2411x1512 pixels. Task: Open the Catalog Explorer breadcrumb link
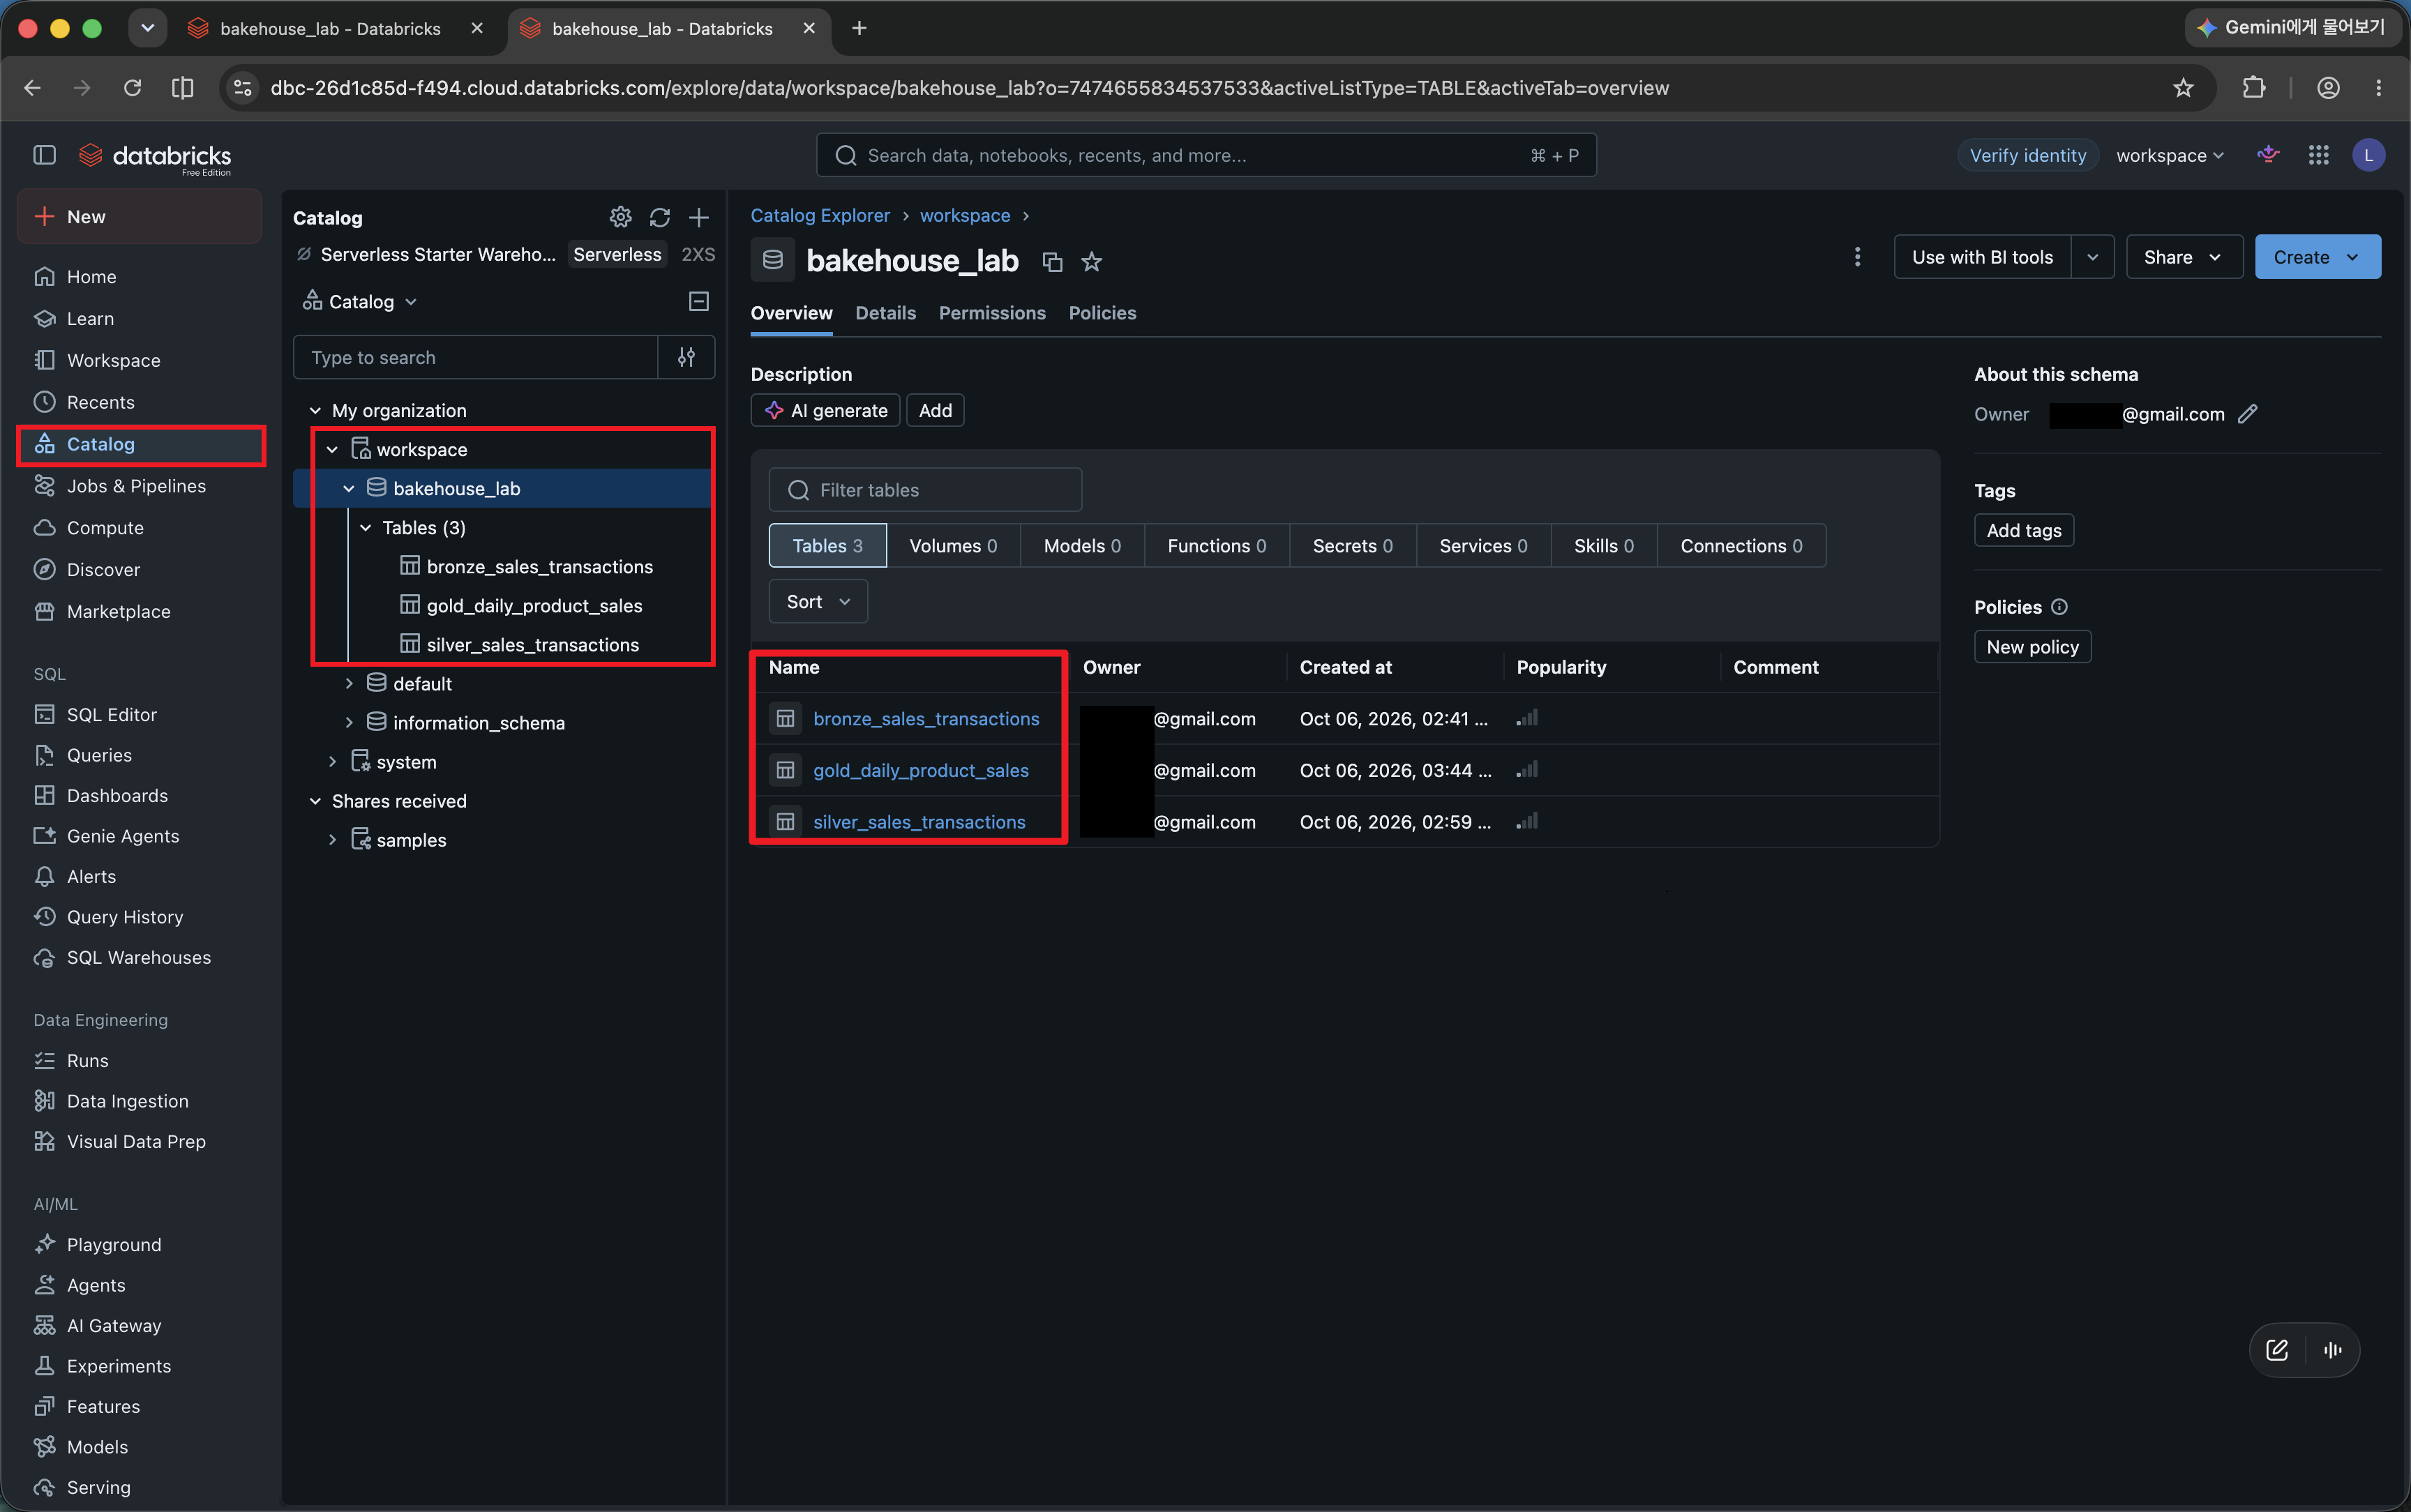[x=820, y=216]
